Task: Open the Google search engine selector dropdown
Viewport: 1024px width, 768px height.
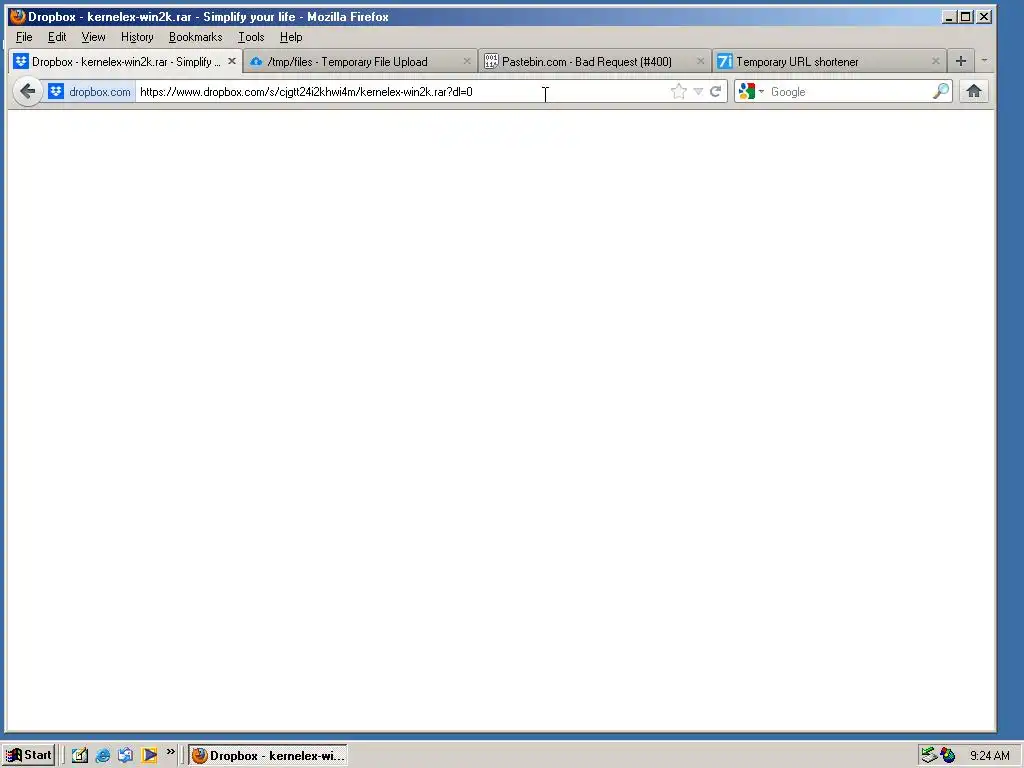Action: click(x=751, y=92)
